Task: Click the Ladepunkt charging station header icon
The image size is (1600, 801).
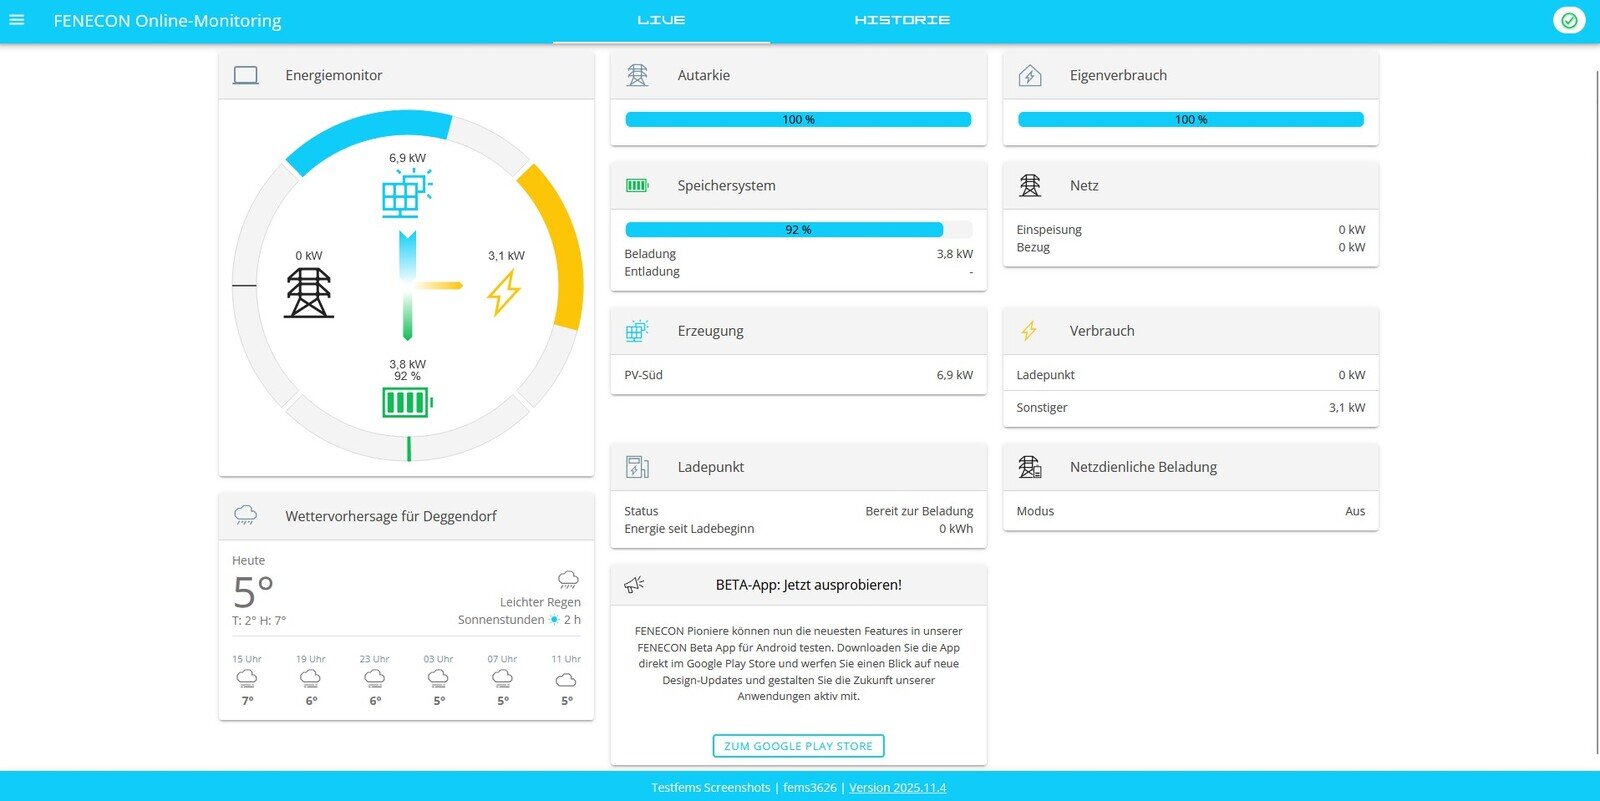Action: coord(637,467)
